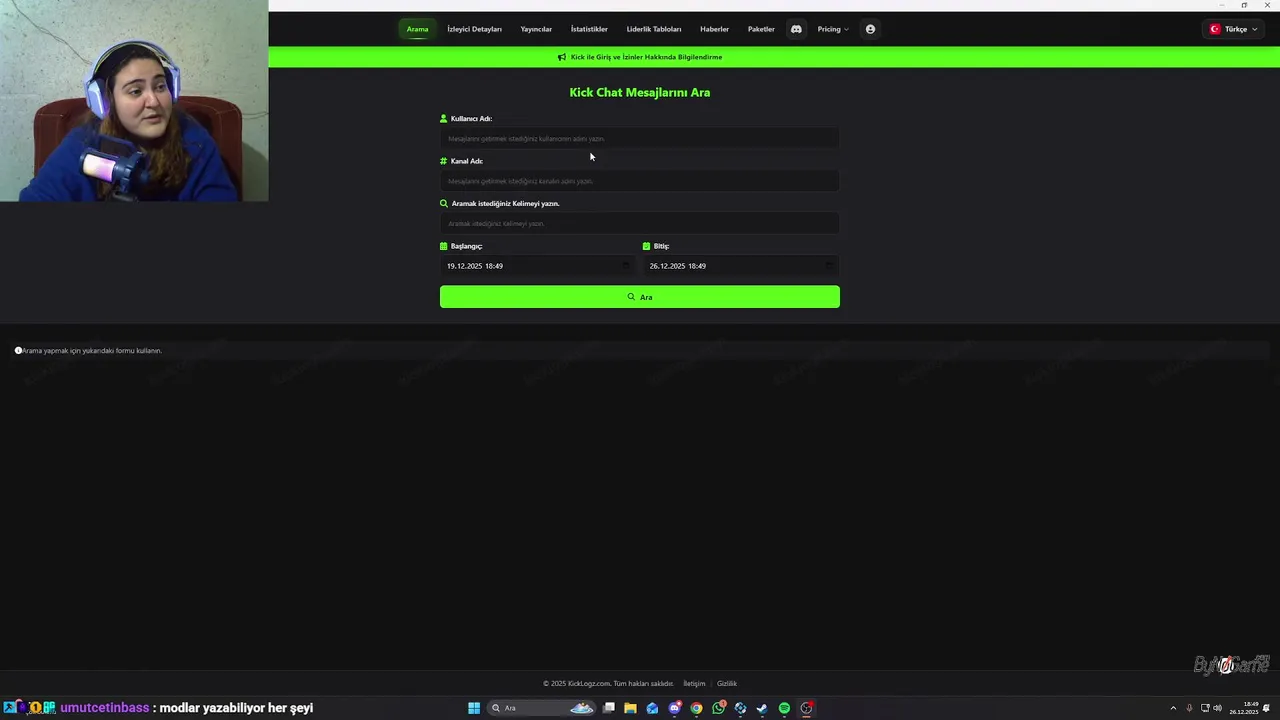The width and height of the screenshot is (1280, 720).
Task: Open the volume control in the system tray
Action: point(1218,708)
